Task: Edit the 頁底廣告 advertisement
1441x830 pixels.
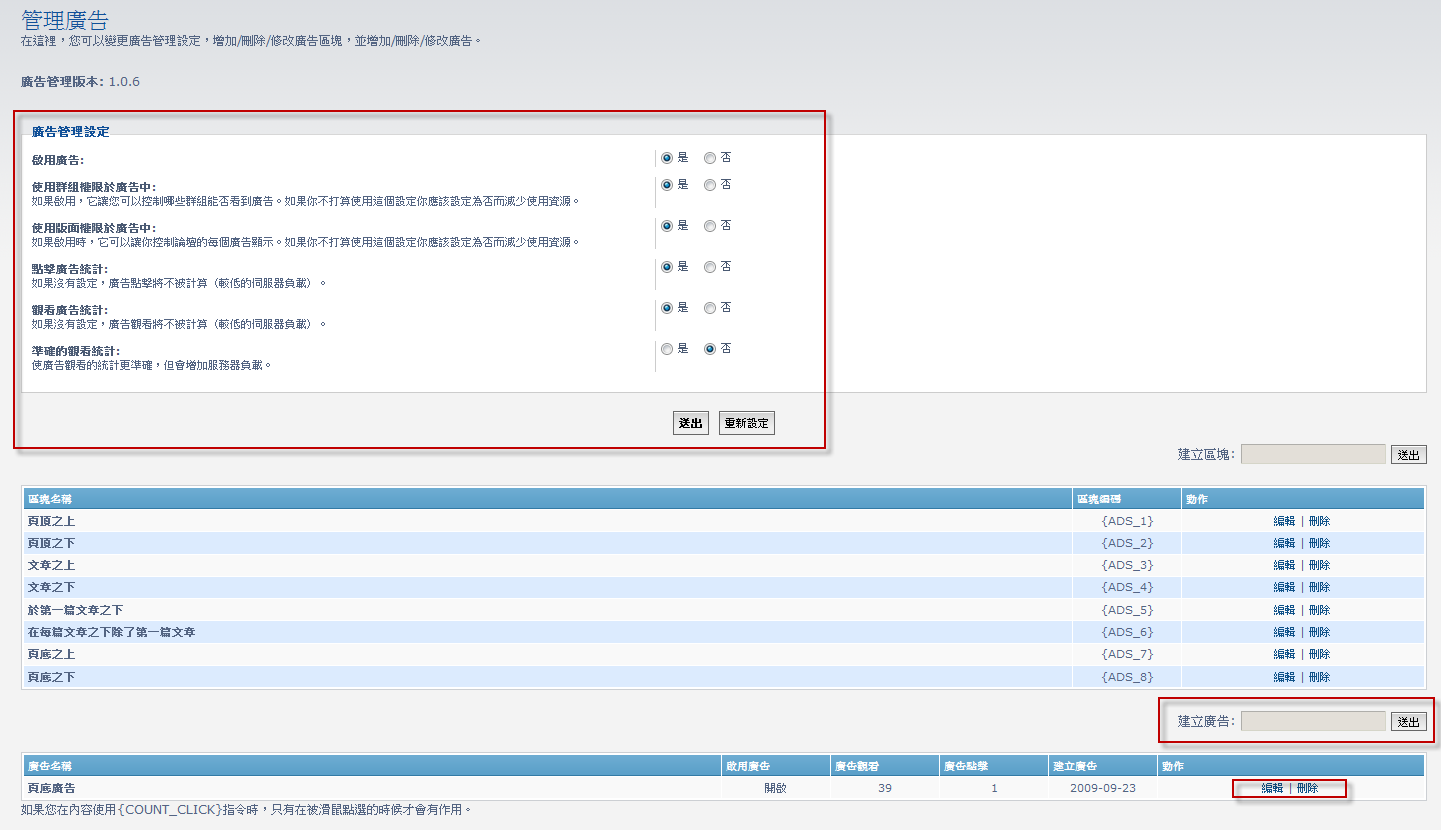Action: [1272, 788]
